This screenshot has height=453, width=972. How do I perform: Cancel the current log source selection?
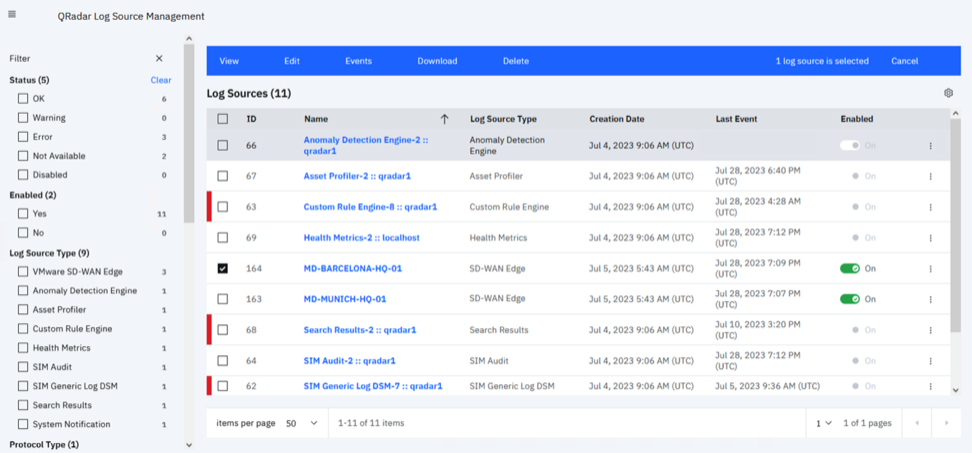(x=904, y=61)
